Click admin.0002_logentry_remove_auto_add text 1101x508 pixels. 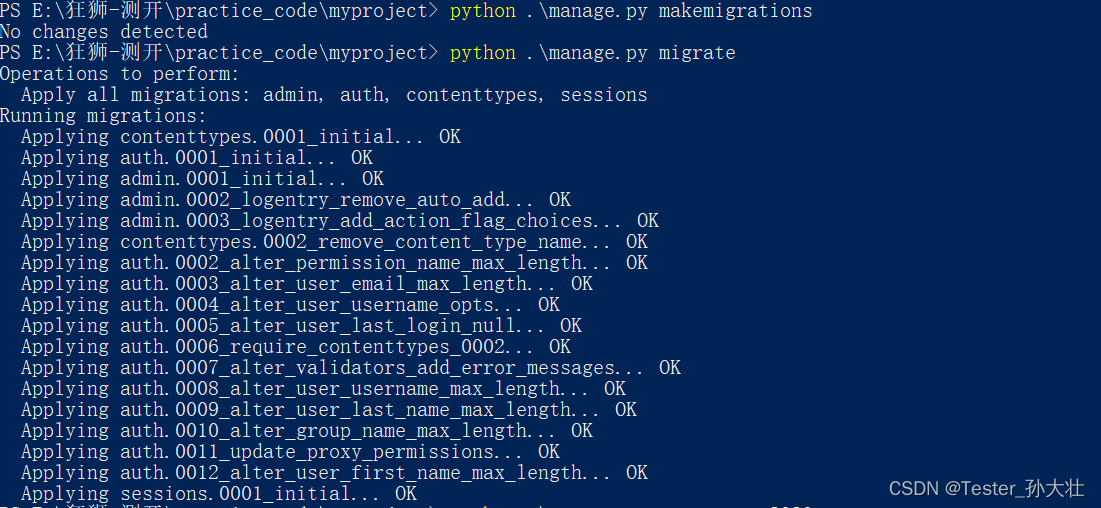pyautogui.click(x=326, y=200)
